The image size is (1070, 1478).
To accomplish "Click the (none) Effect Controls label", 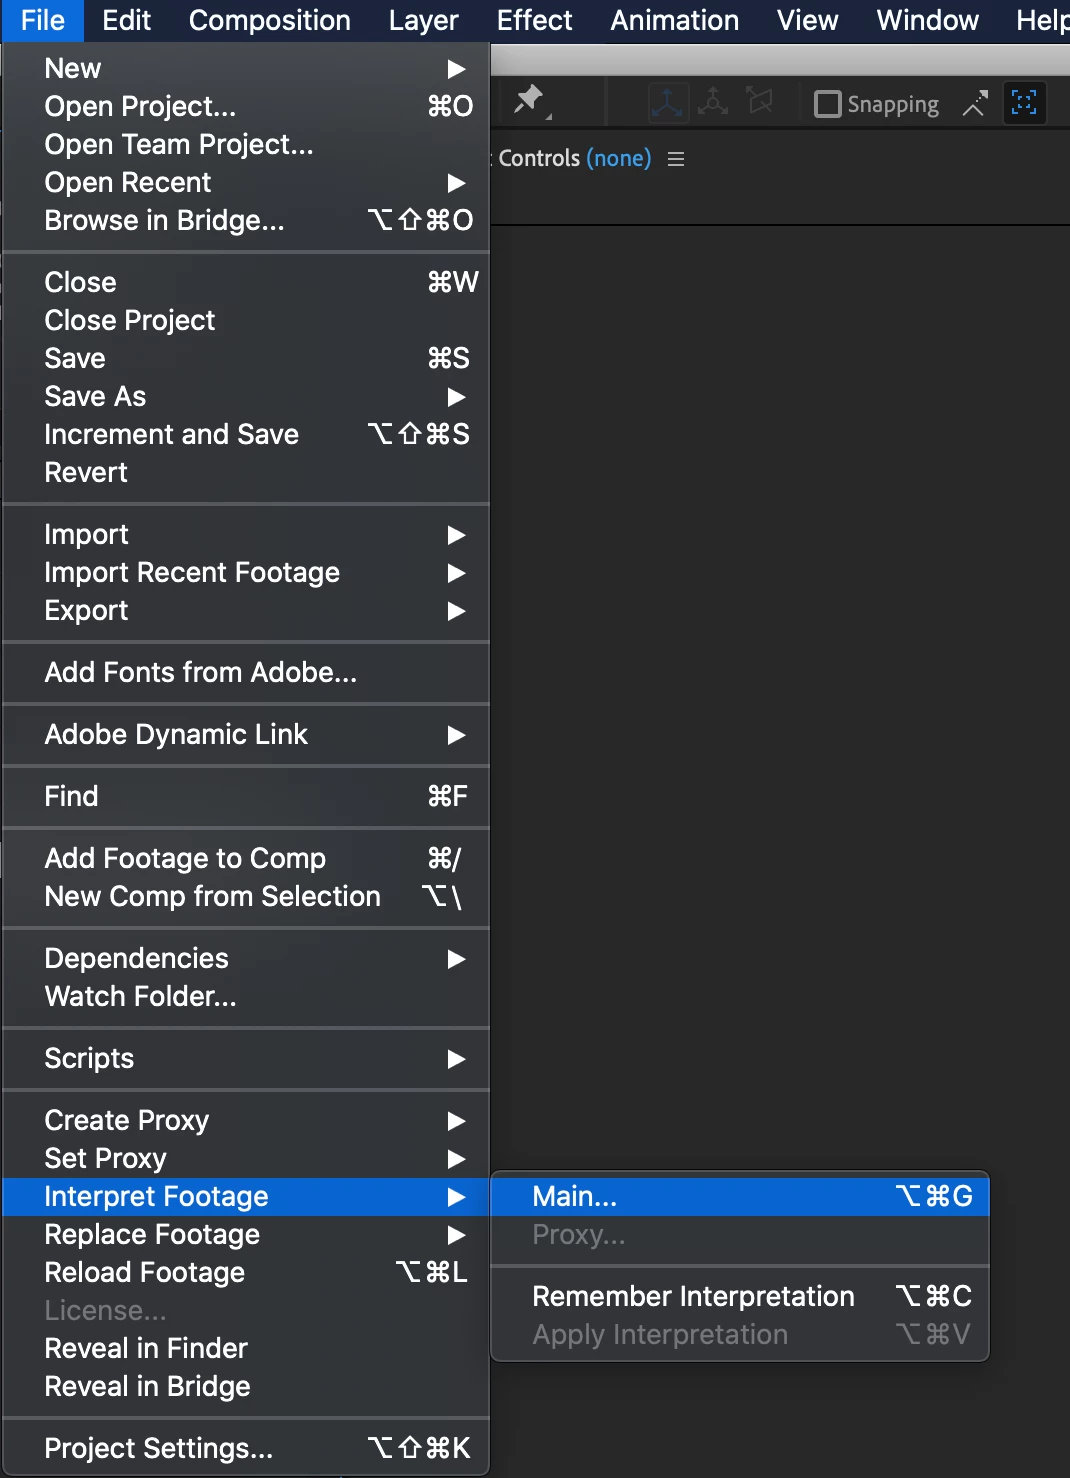I will pyautogui.click(x=619, y=158).
